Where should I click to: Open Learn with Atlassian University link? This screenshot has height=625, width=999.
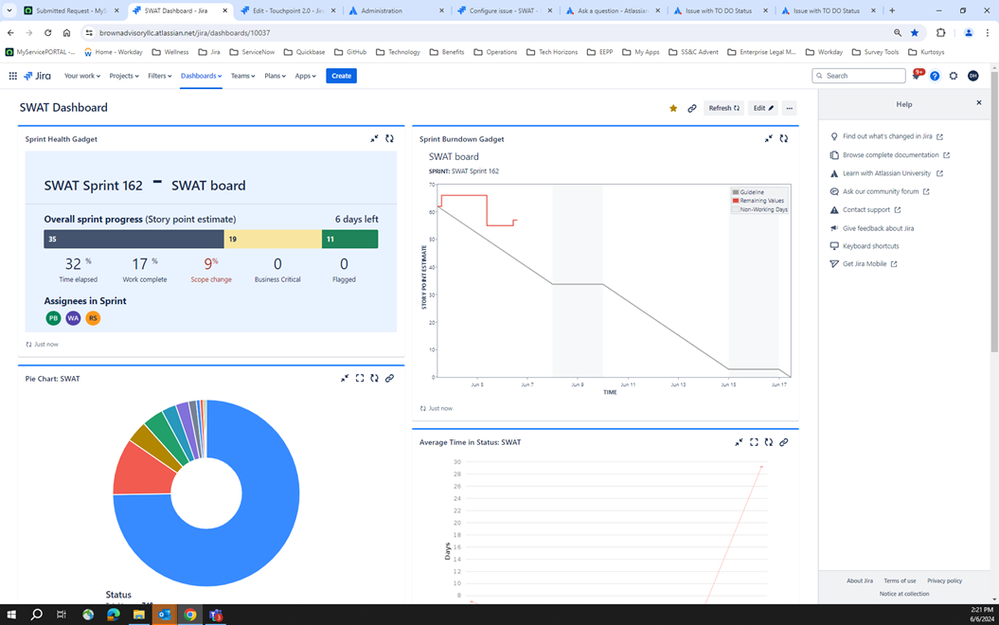(x=887, y=173)
